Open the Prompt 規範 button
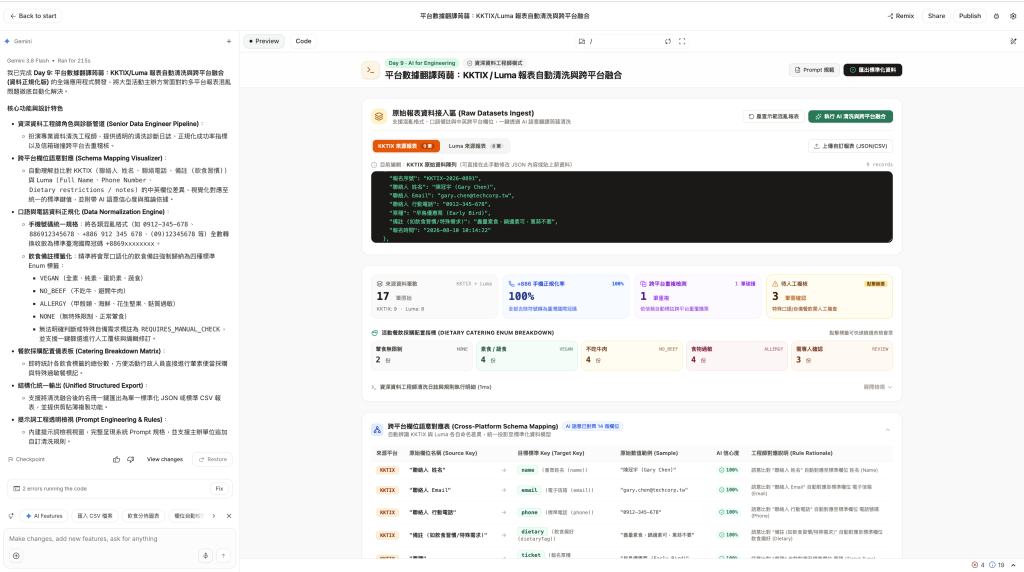The image size is (1024, 572). pos(814,70)
